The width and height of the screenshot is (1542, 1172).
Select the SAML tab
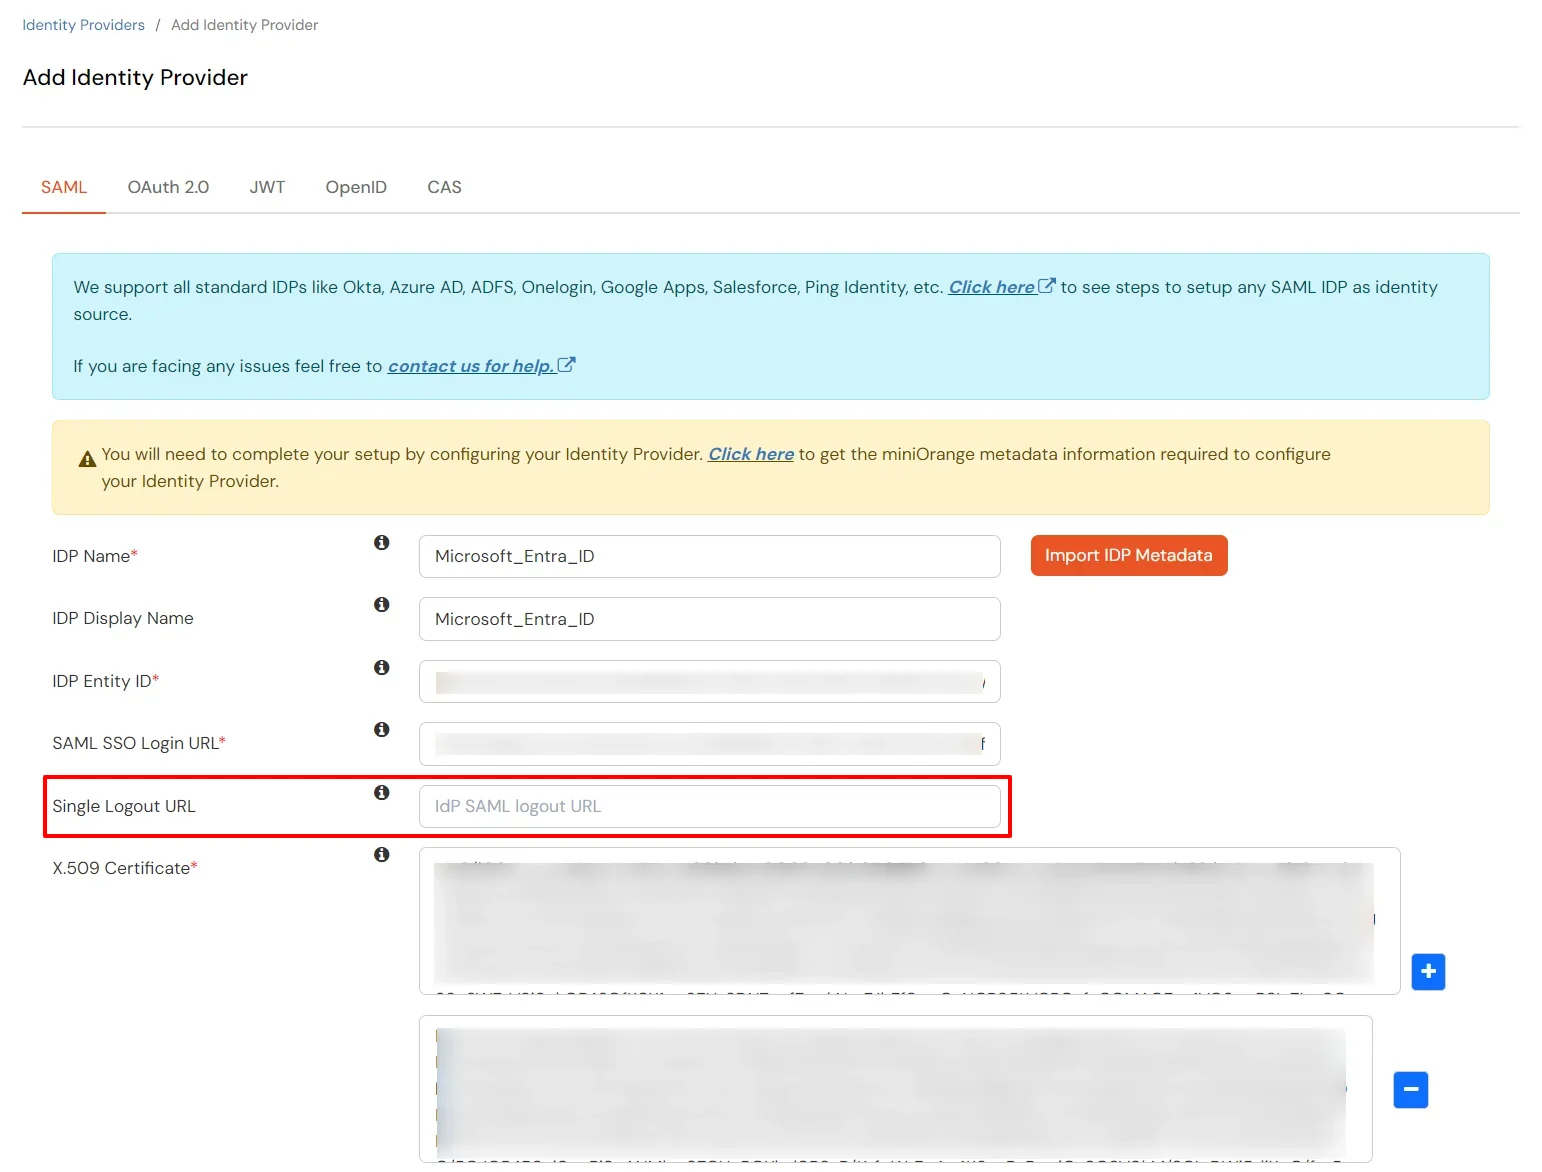tap(63, 187)
